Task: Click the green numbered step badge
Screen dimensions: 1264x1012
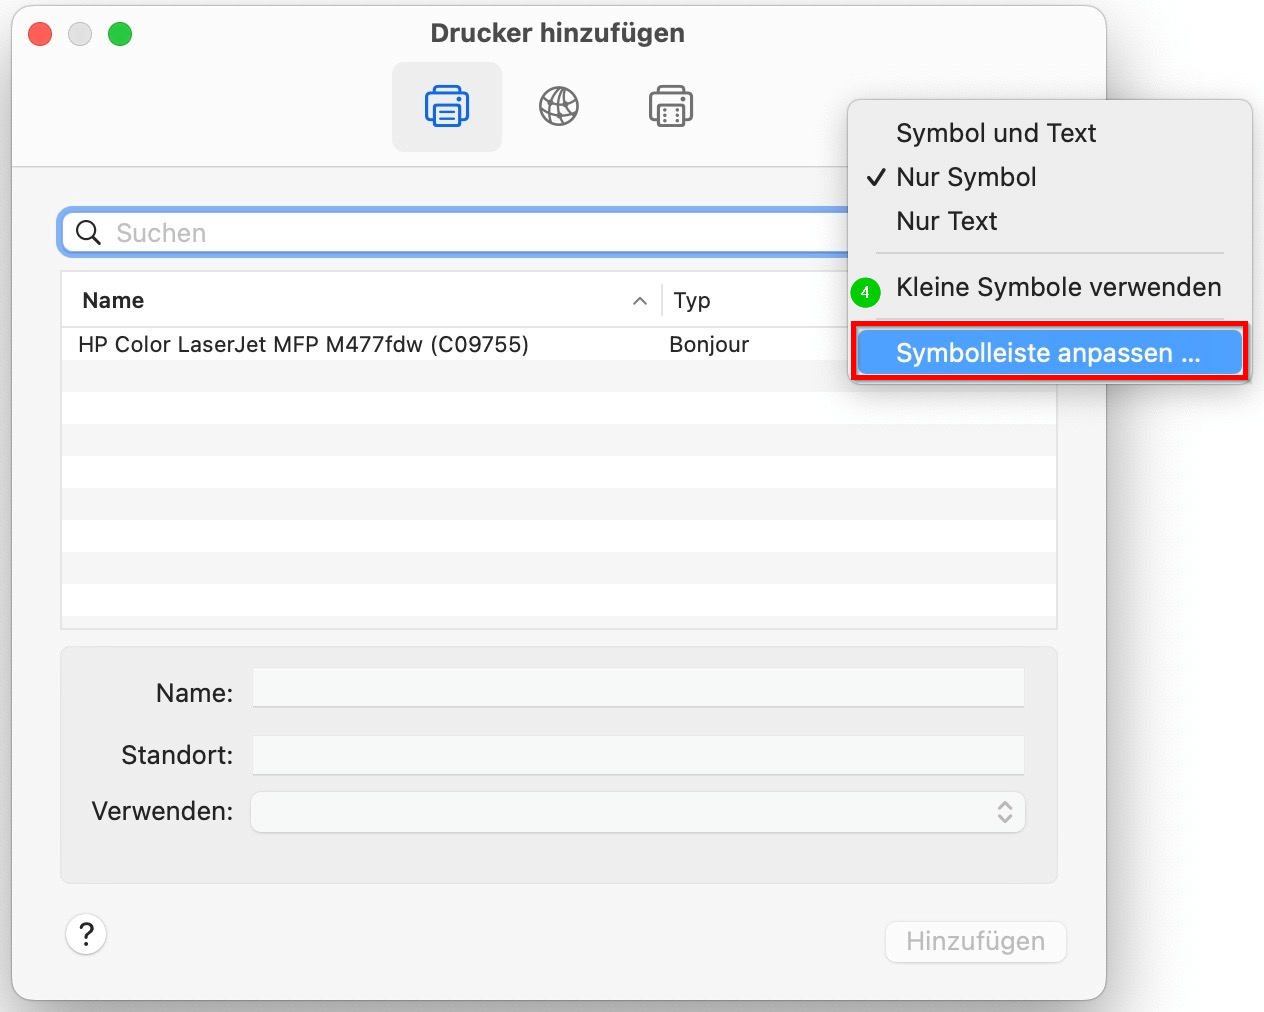Action: point(865,292)
